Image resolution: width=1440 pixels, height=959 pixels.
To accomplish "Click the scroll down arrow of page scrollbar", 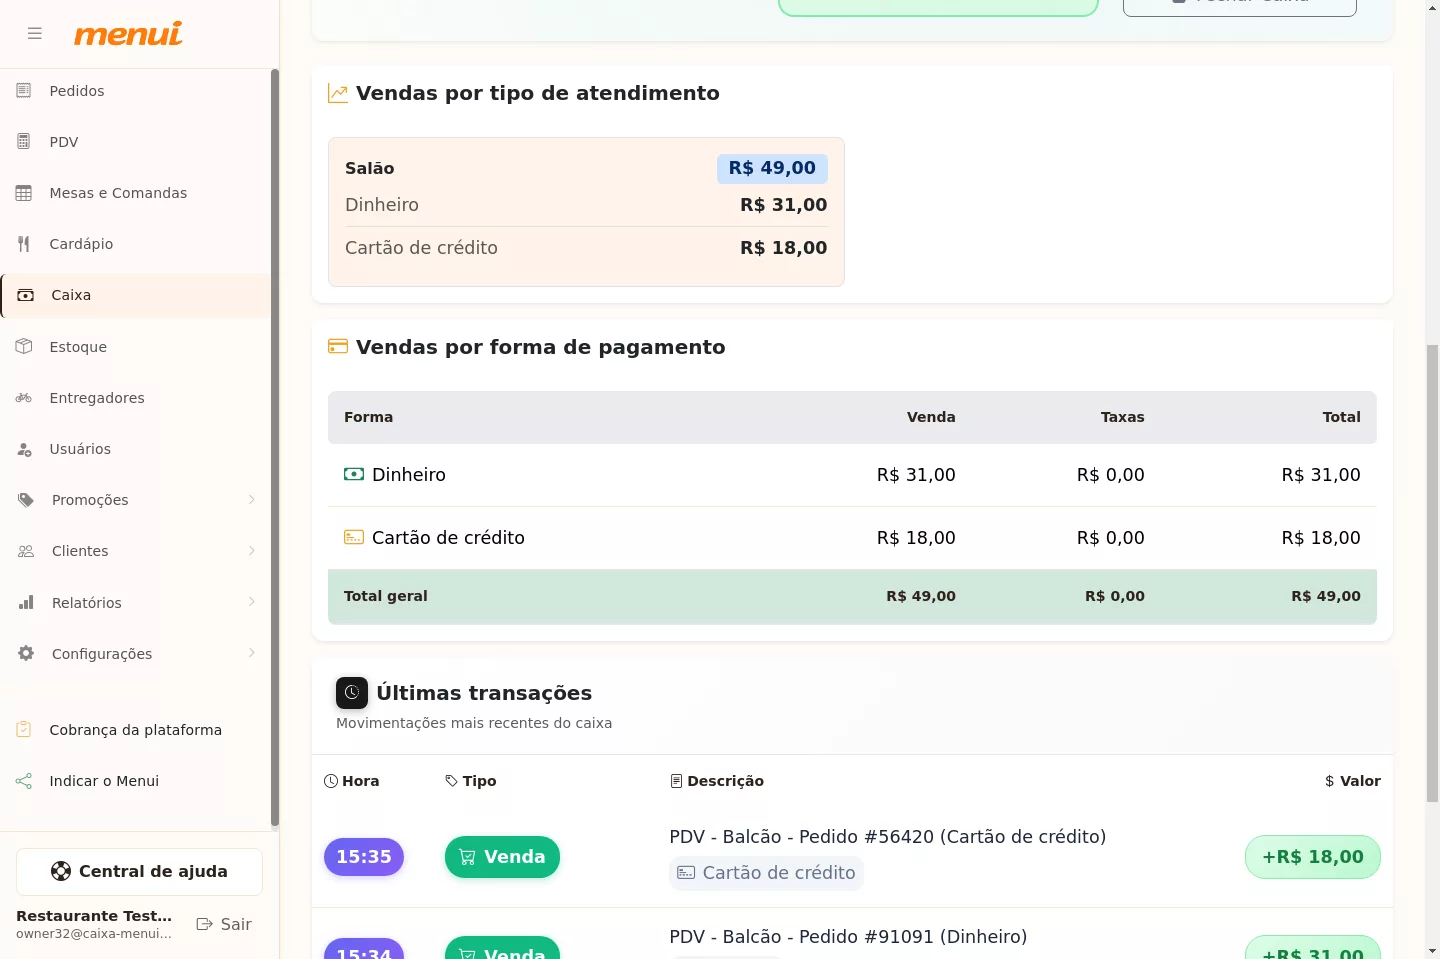I will pos(1432,951).
